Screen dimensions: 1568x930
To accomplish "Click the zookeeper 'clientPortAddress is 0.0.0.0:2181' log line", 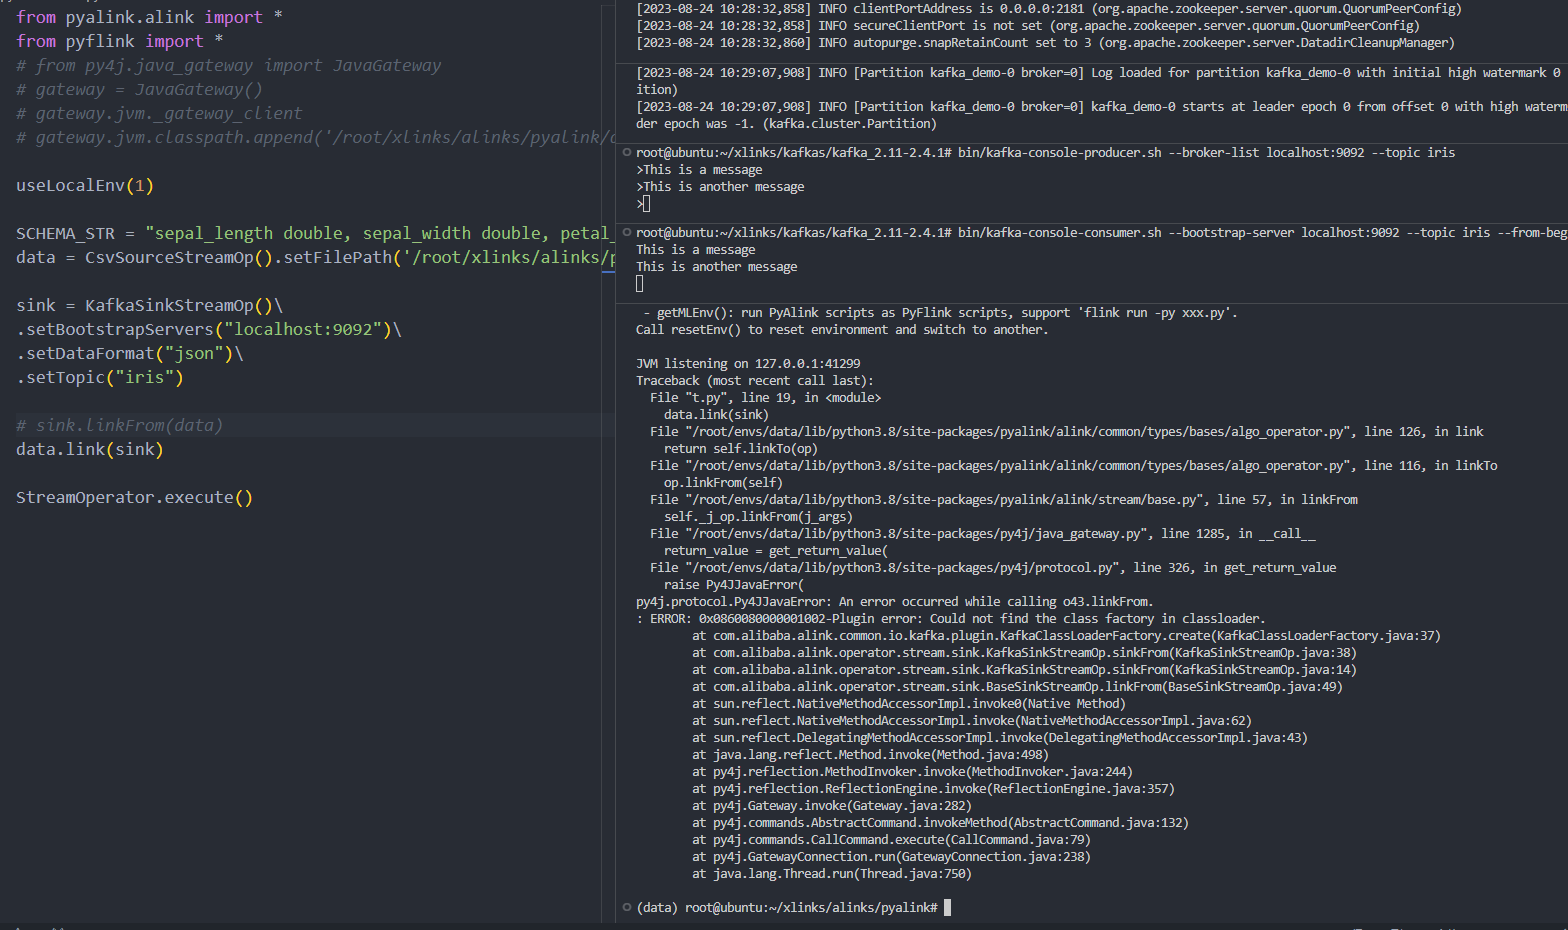I will (1049, 9).
